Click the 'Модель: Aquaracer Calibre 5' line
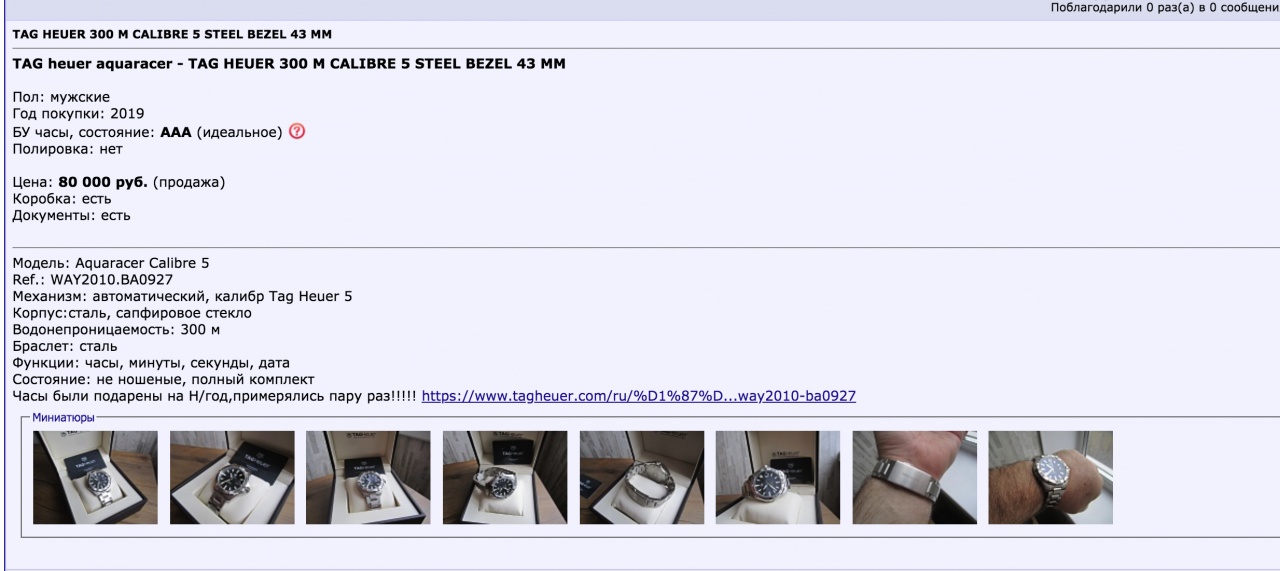The image size is (1280, 571). [x=111, y=263]
